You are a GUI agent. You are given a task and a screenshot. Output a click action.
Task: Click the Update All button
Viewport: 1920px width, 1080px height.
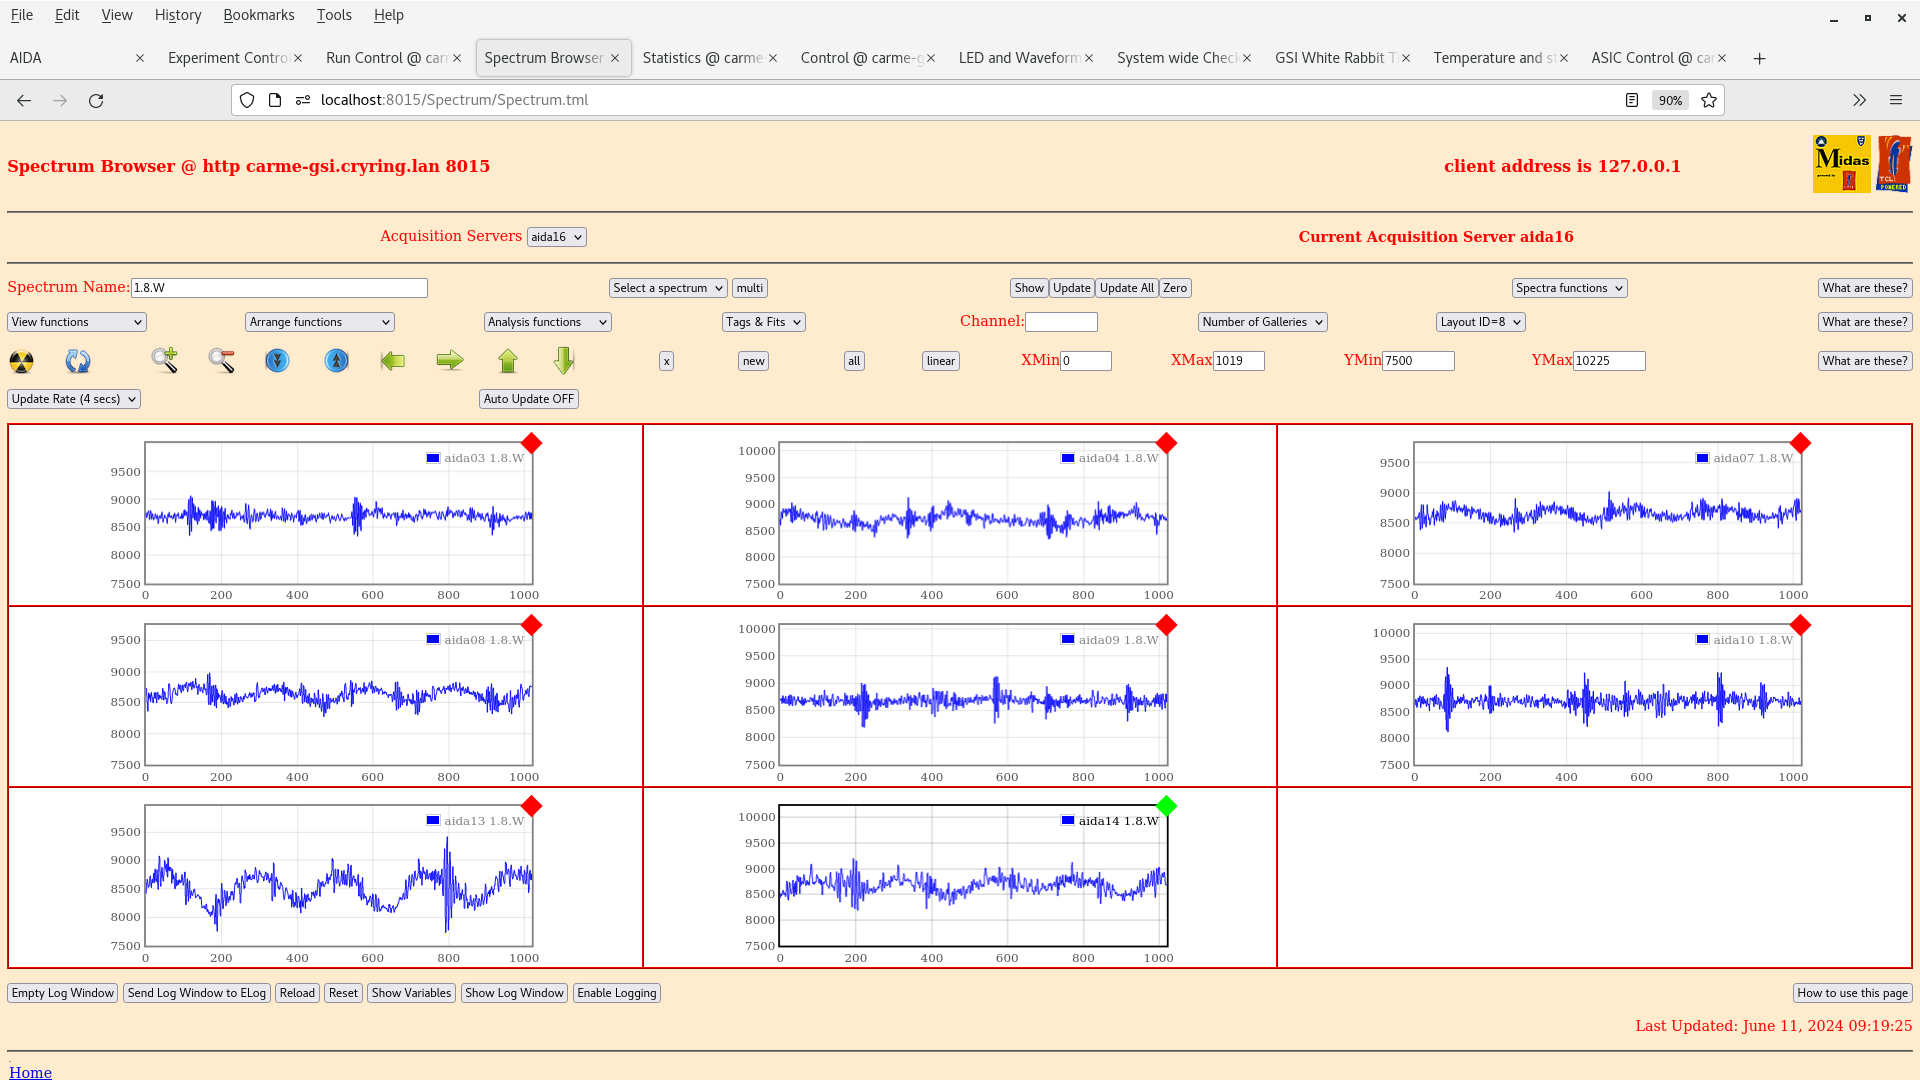coord(1126,288)
